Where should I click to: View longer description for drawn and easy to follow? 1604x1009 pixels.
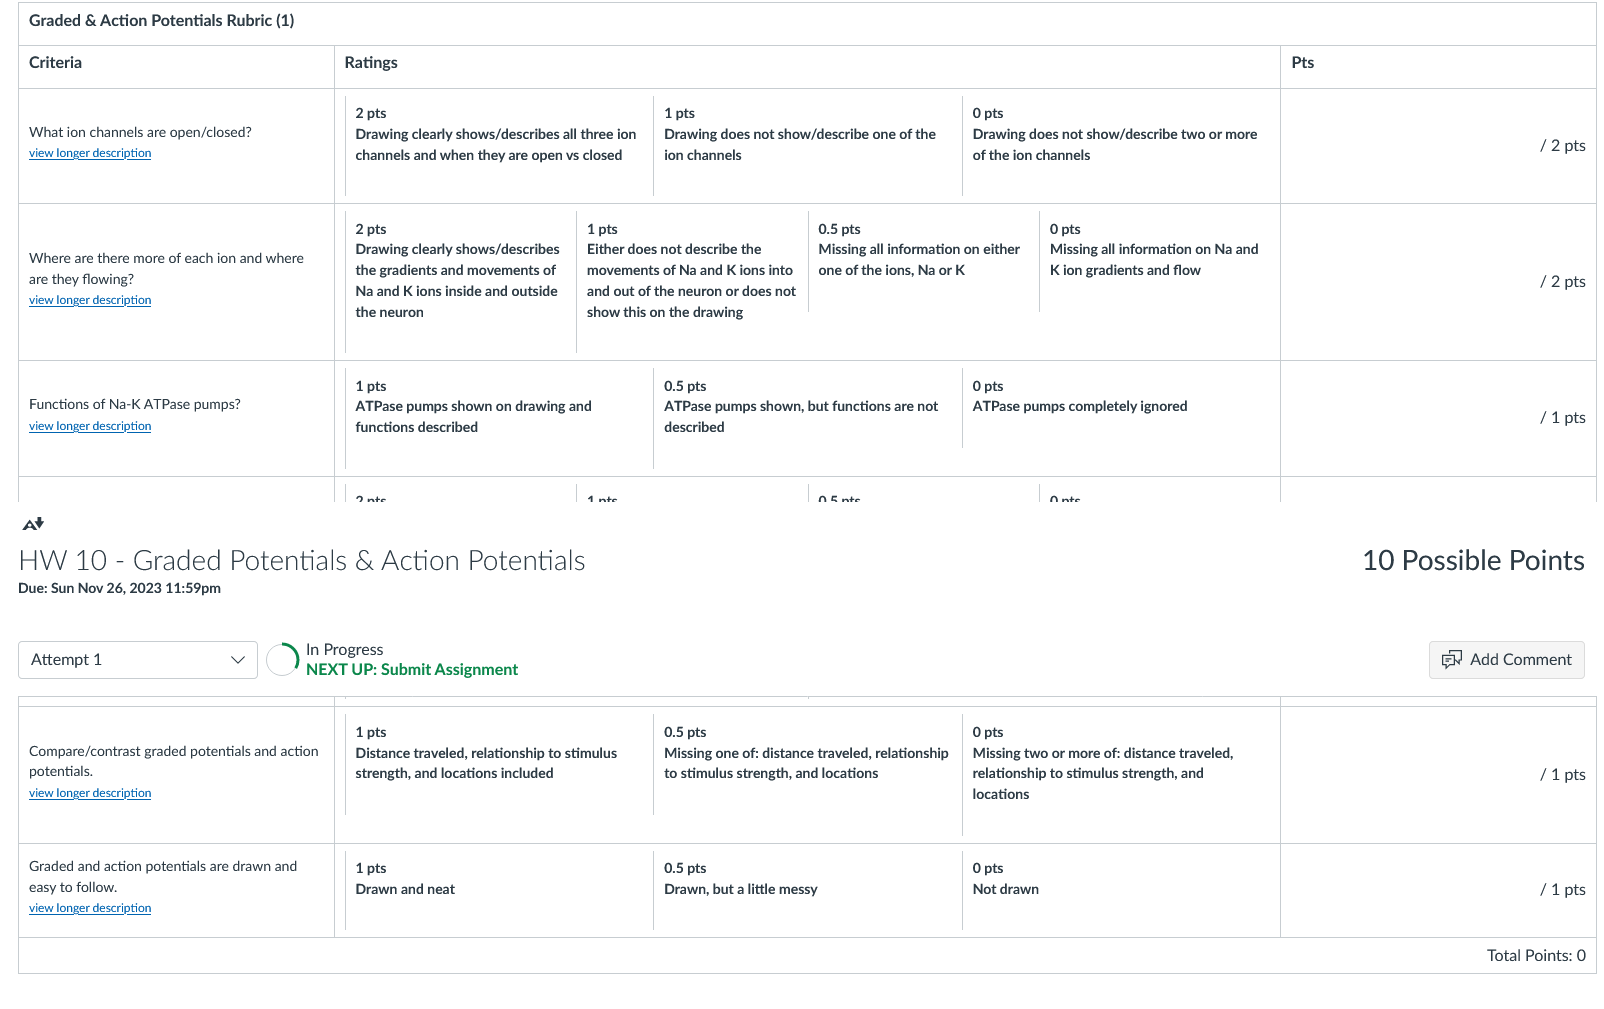pos(90,908)
